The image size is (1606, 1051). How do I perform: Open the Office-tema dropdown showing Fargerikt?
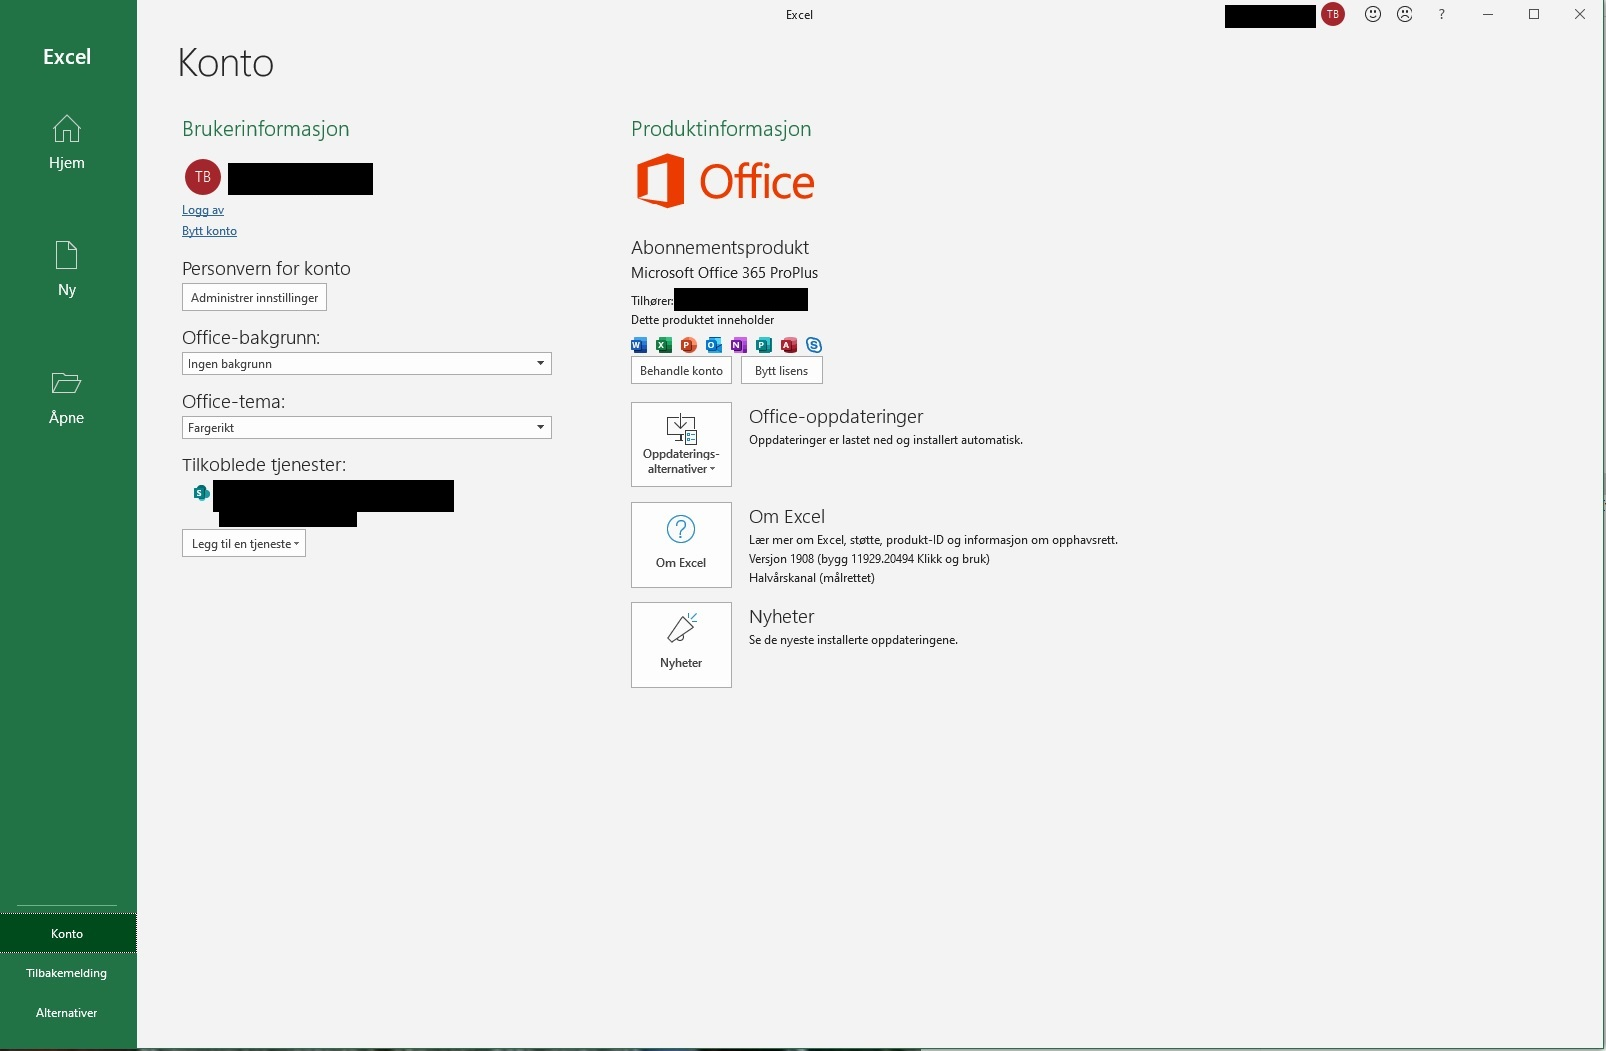click(367, 428)
